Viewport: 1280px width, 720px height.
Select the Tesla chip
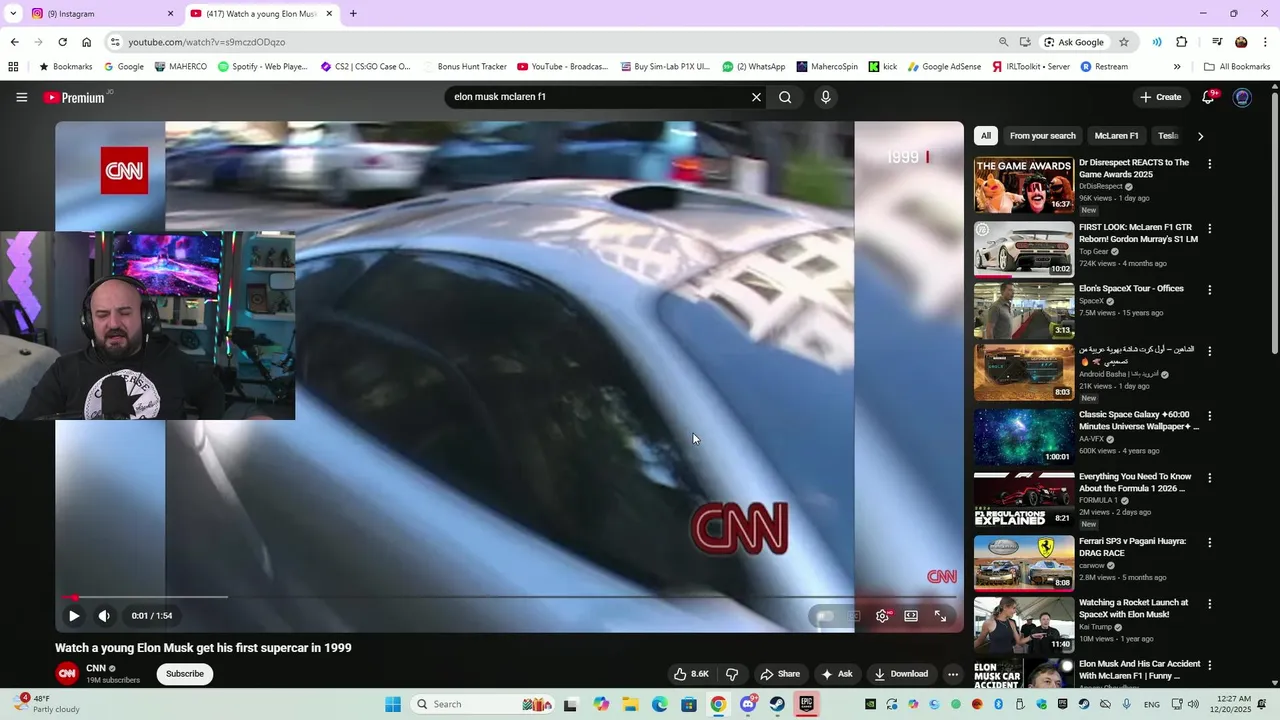[1168, 136]
